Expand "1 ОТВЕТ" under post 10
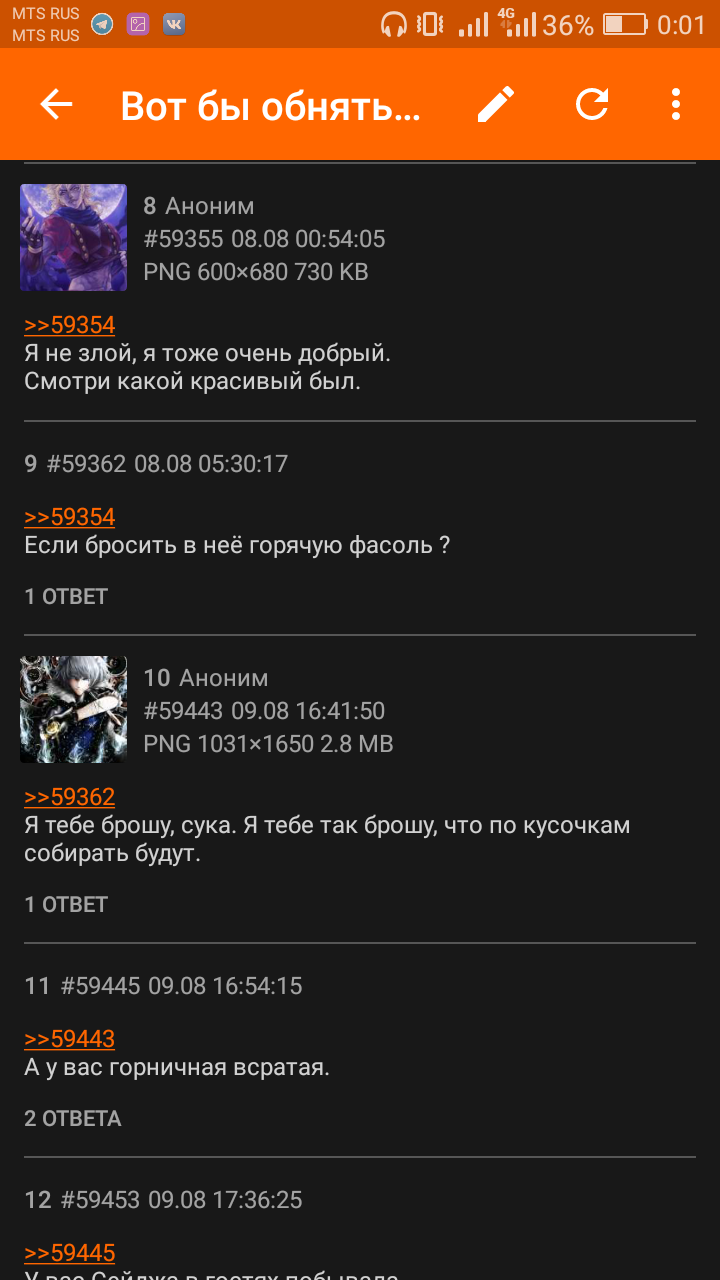Viewport: 720px width, 1280px height. pos(66,905)
